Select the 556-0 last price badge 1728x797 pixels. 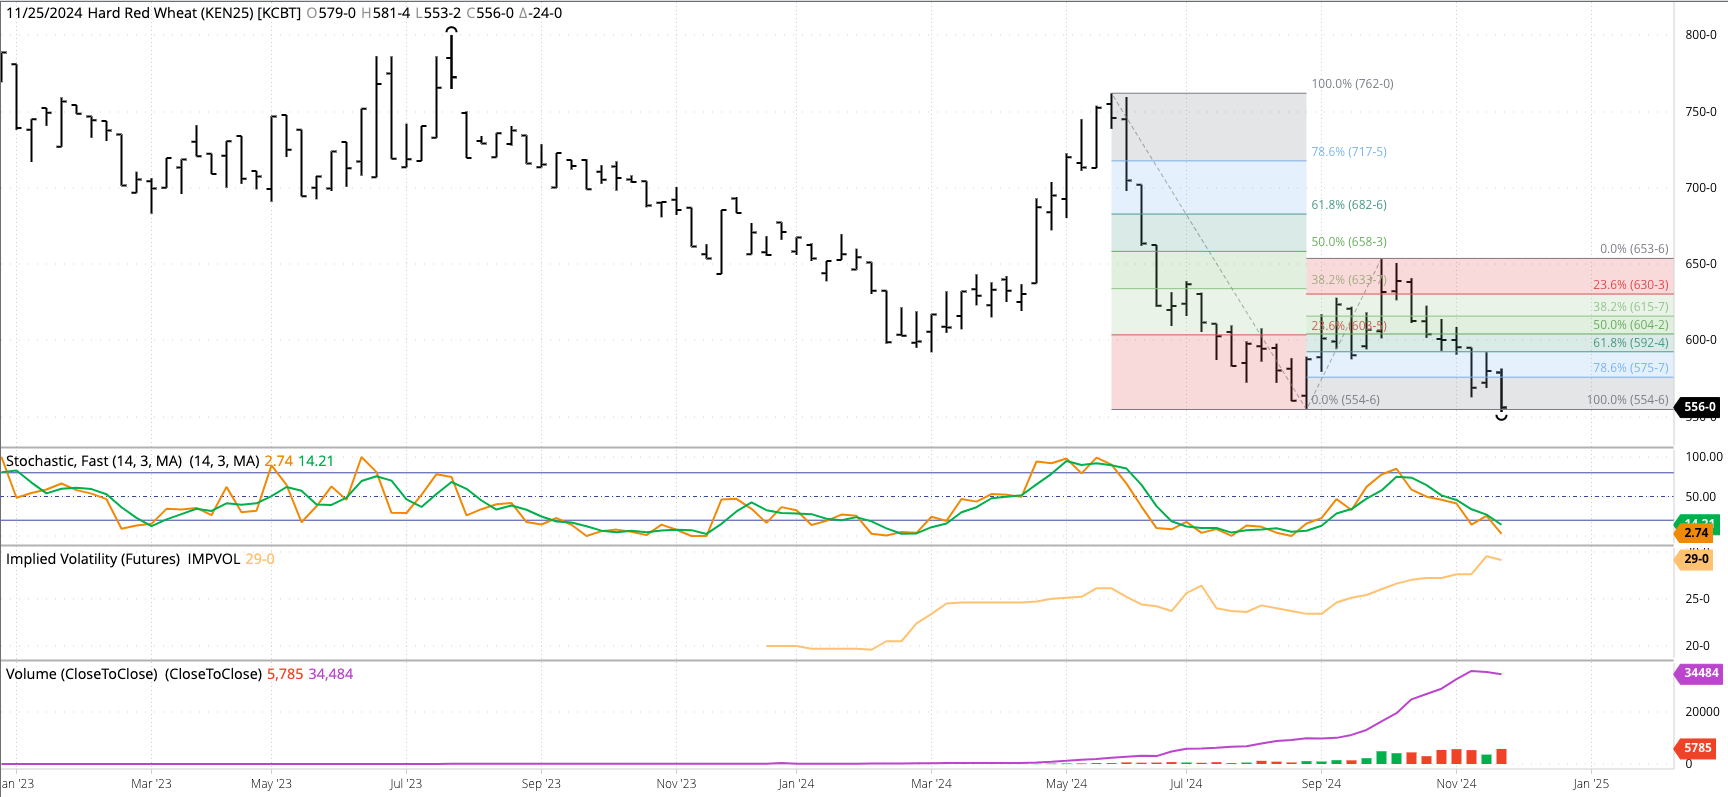(x=1698, y=407)
